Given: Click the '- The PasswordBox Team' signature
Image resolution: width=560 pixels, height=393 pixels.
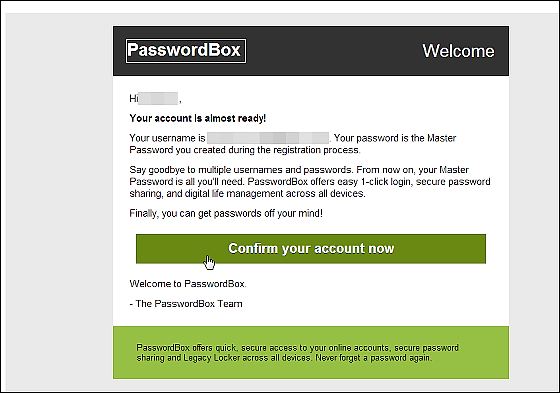Looking at the screenshot, I should 186,304.
